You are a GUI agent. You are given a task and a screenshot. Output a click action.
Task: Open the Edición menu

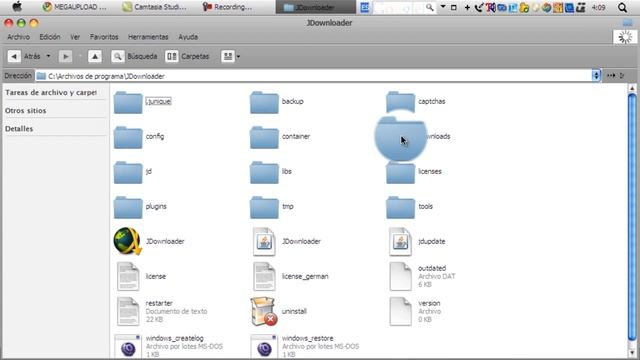click(50, 37)
